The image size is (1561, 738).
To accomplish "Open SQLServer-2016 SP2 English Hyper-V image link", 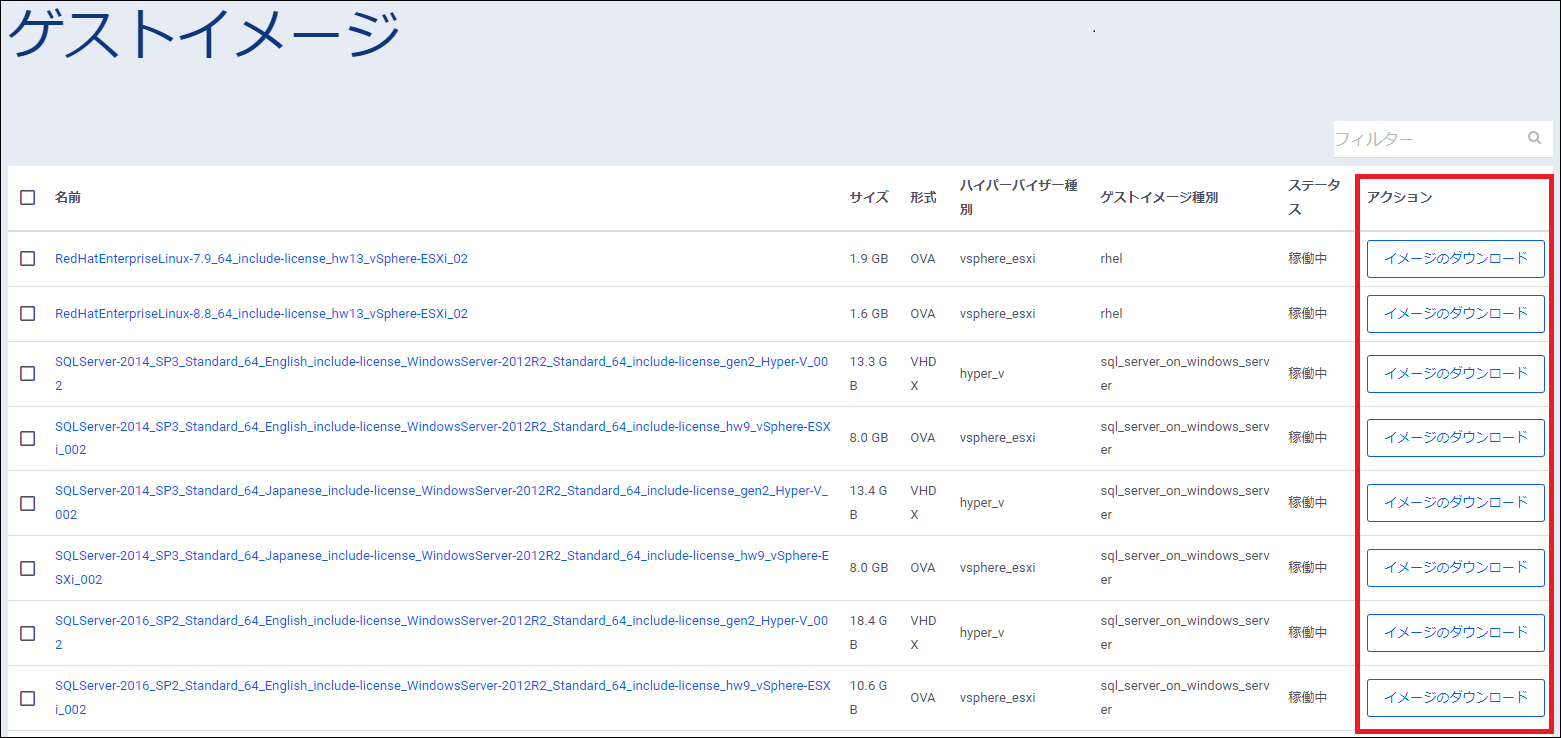I will pos(440,621).
